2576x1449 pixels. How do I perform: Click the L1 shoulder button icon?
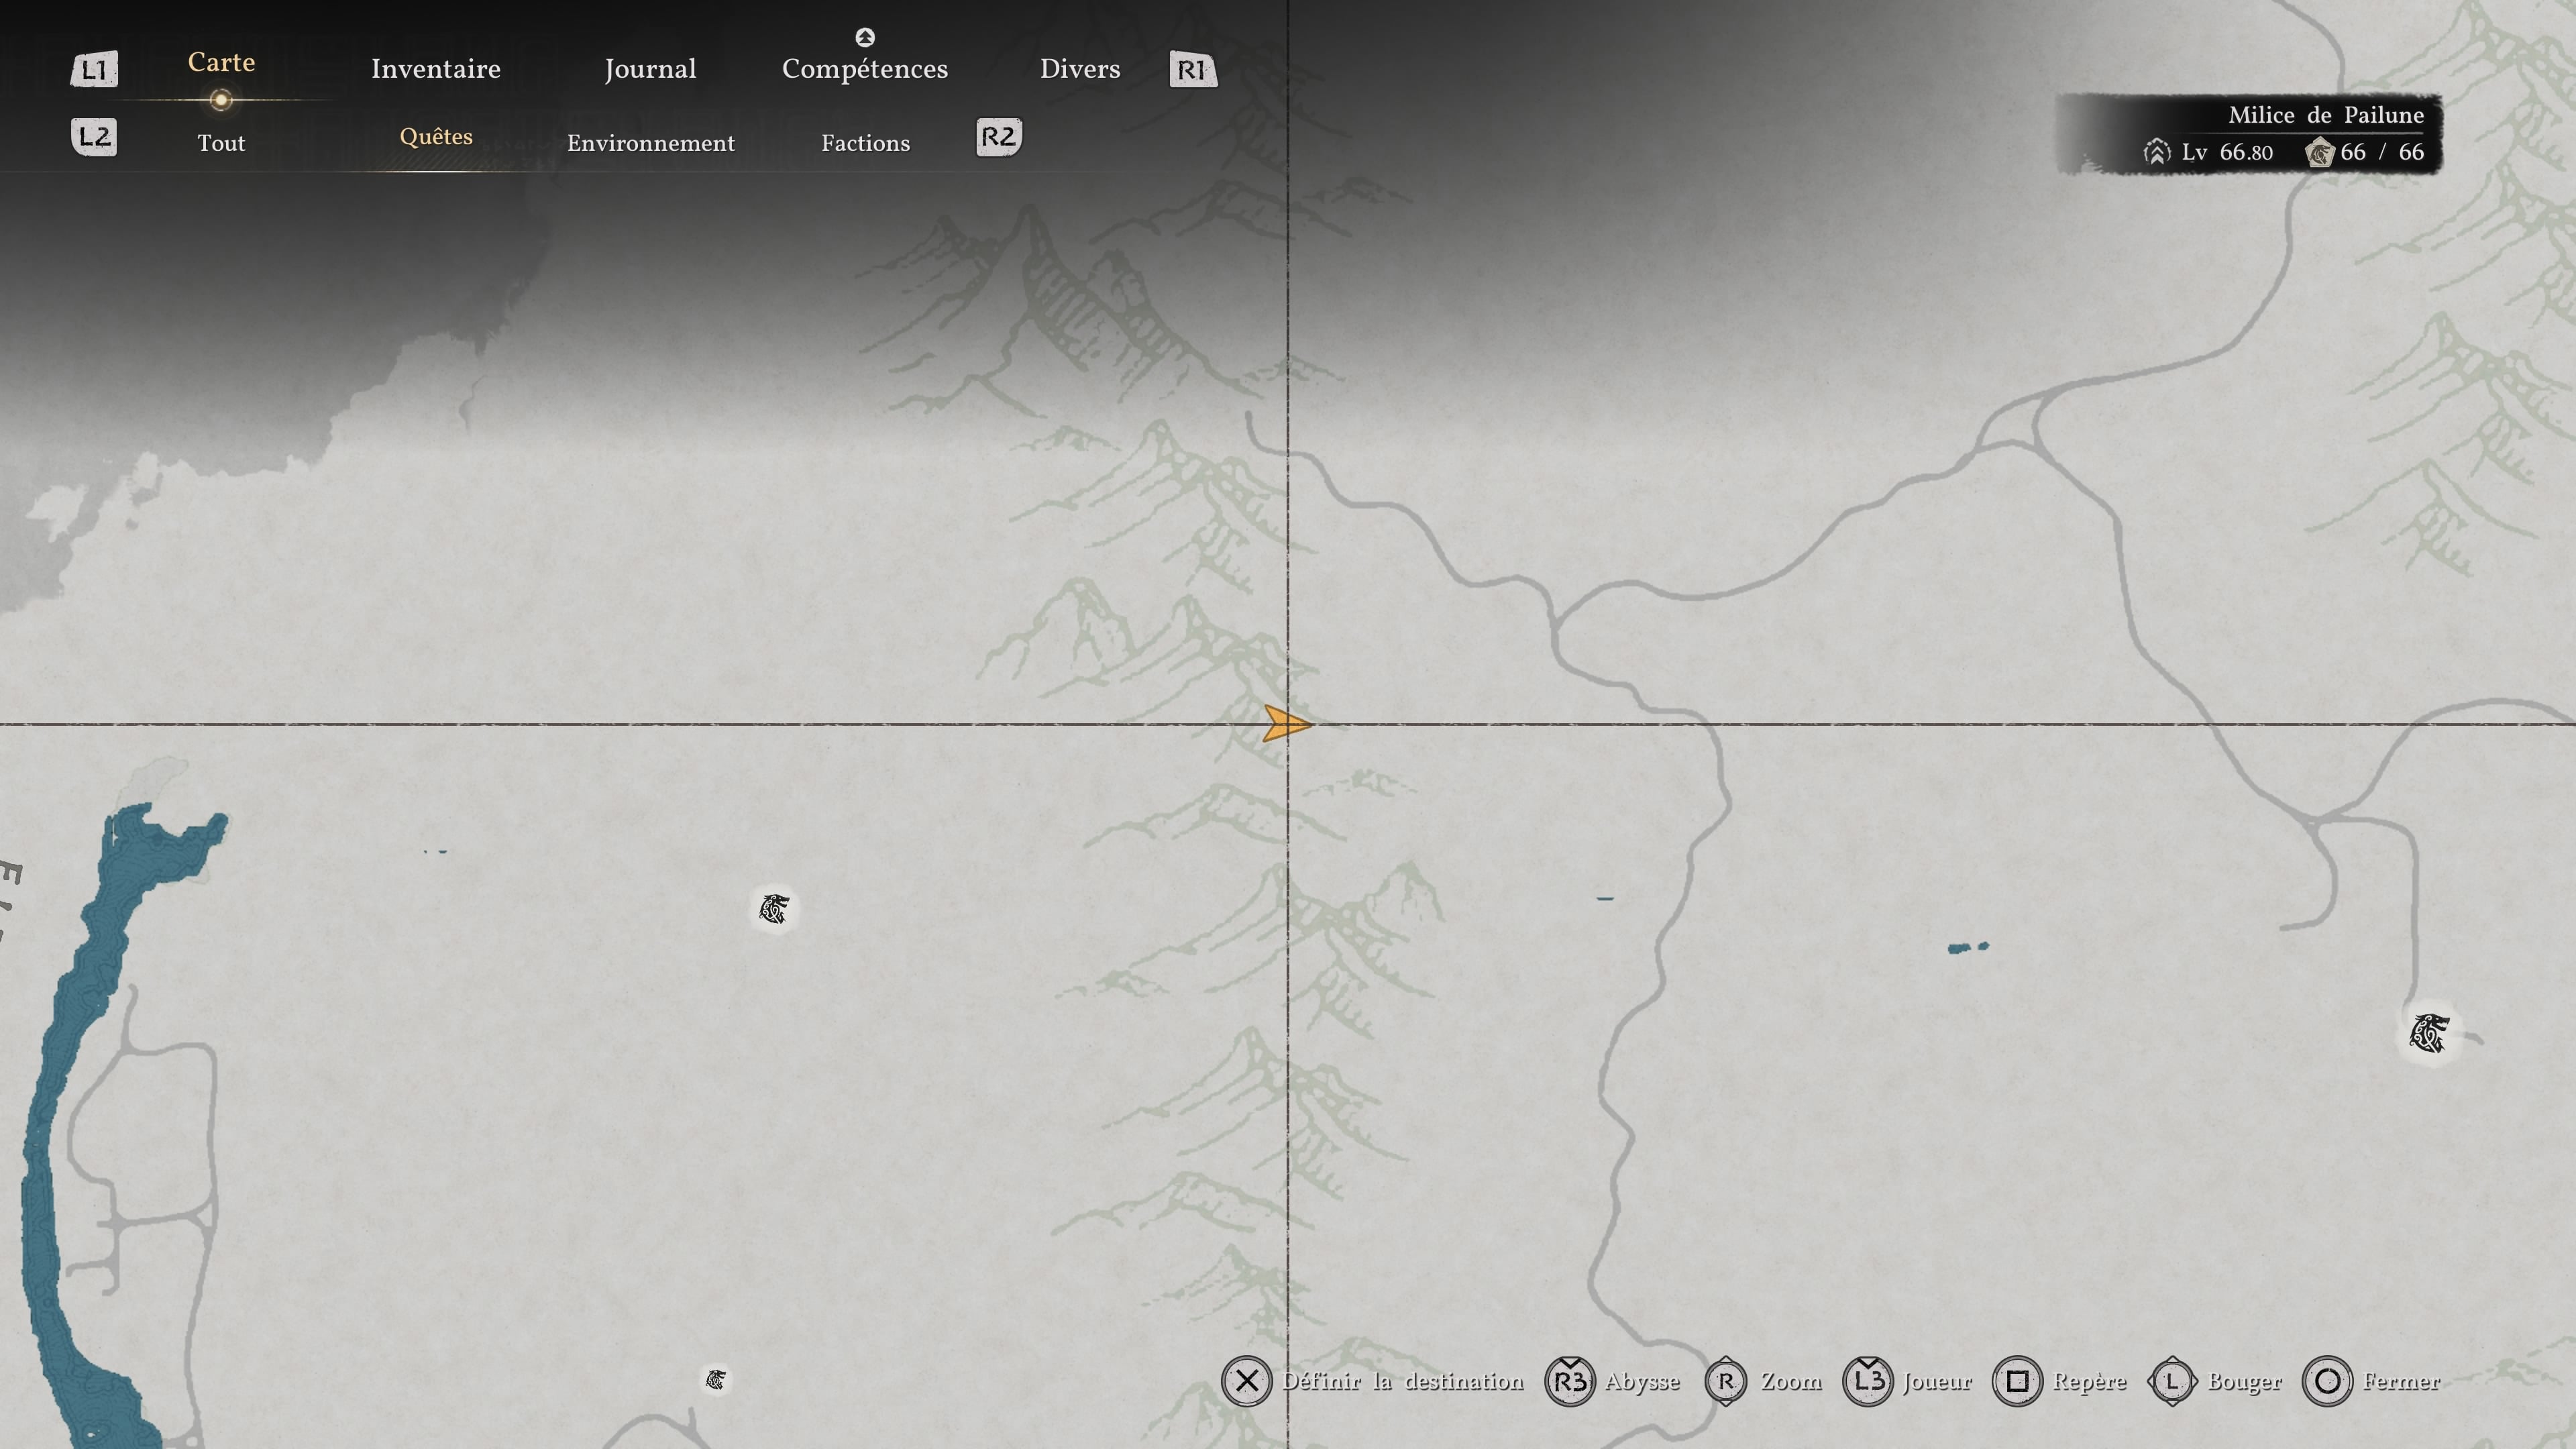coord(94,70)
